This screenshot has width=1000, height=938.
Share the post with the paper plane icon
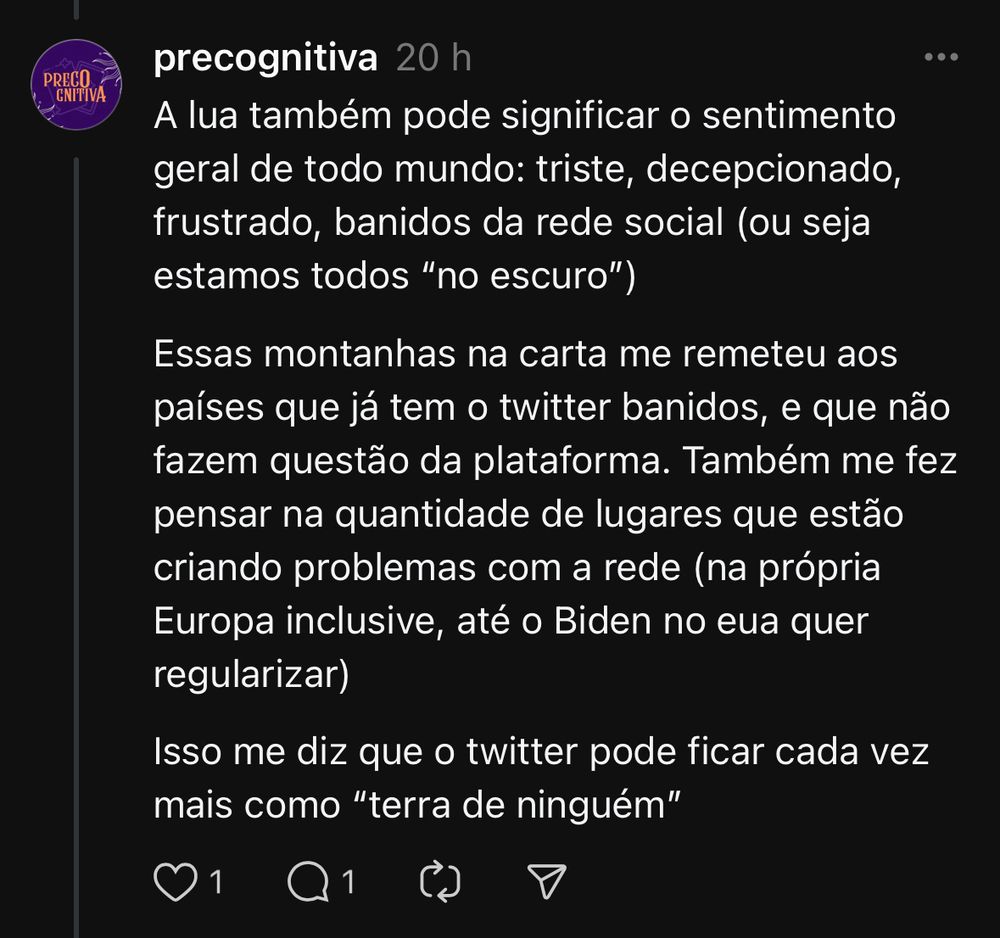[x=547, y=881]
